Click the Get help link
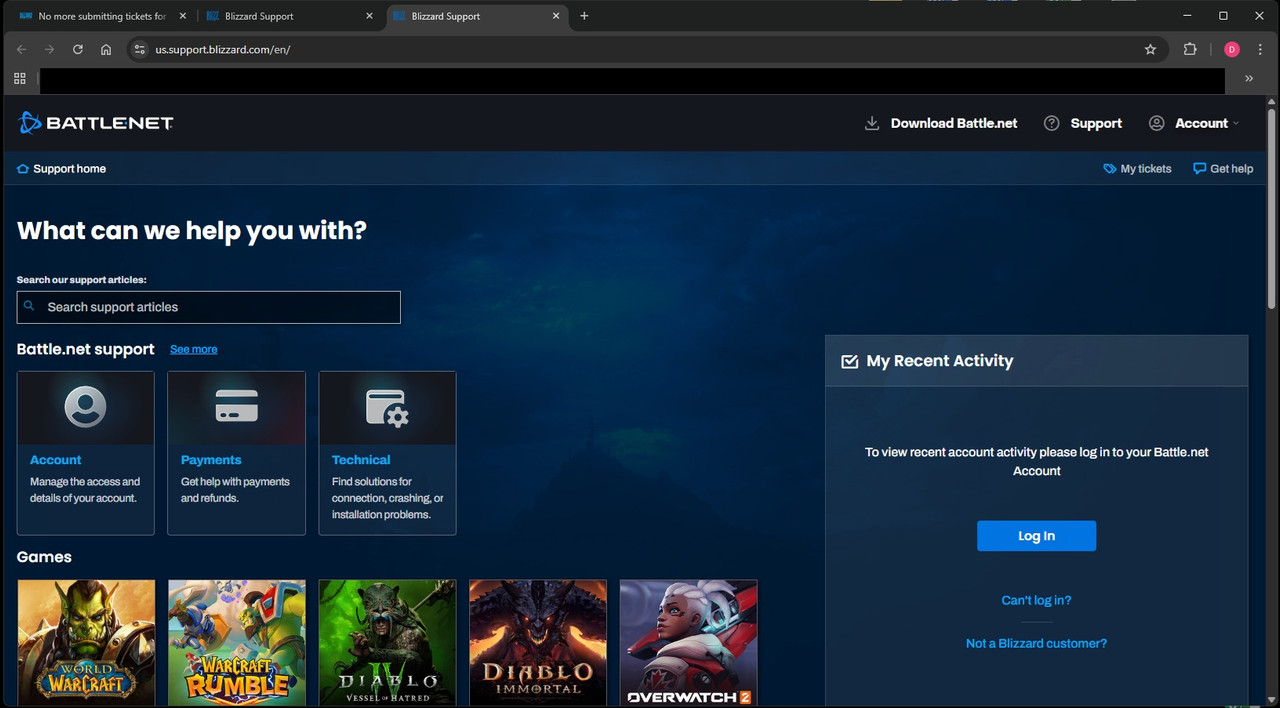 pos(1231,169)
